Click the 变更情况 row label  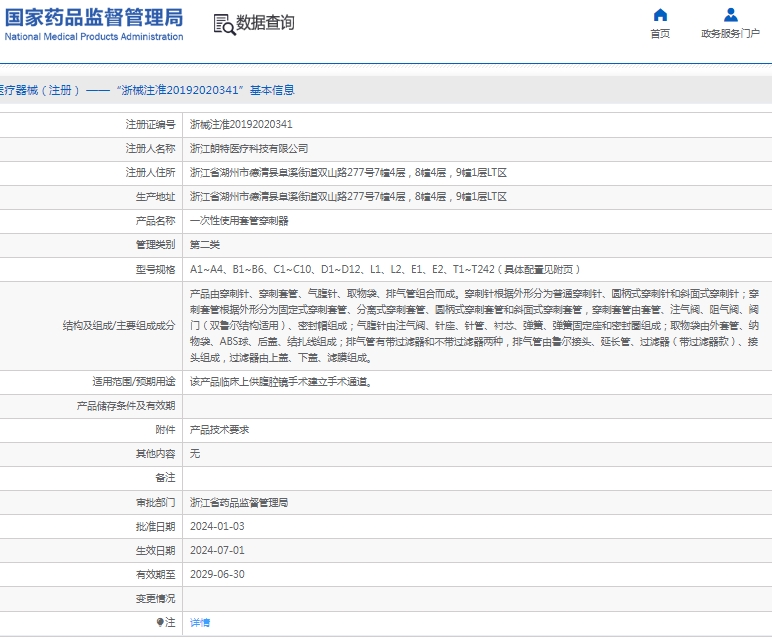point(156,599)
